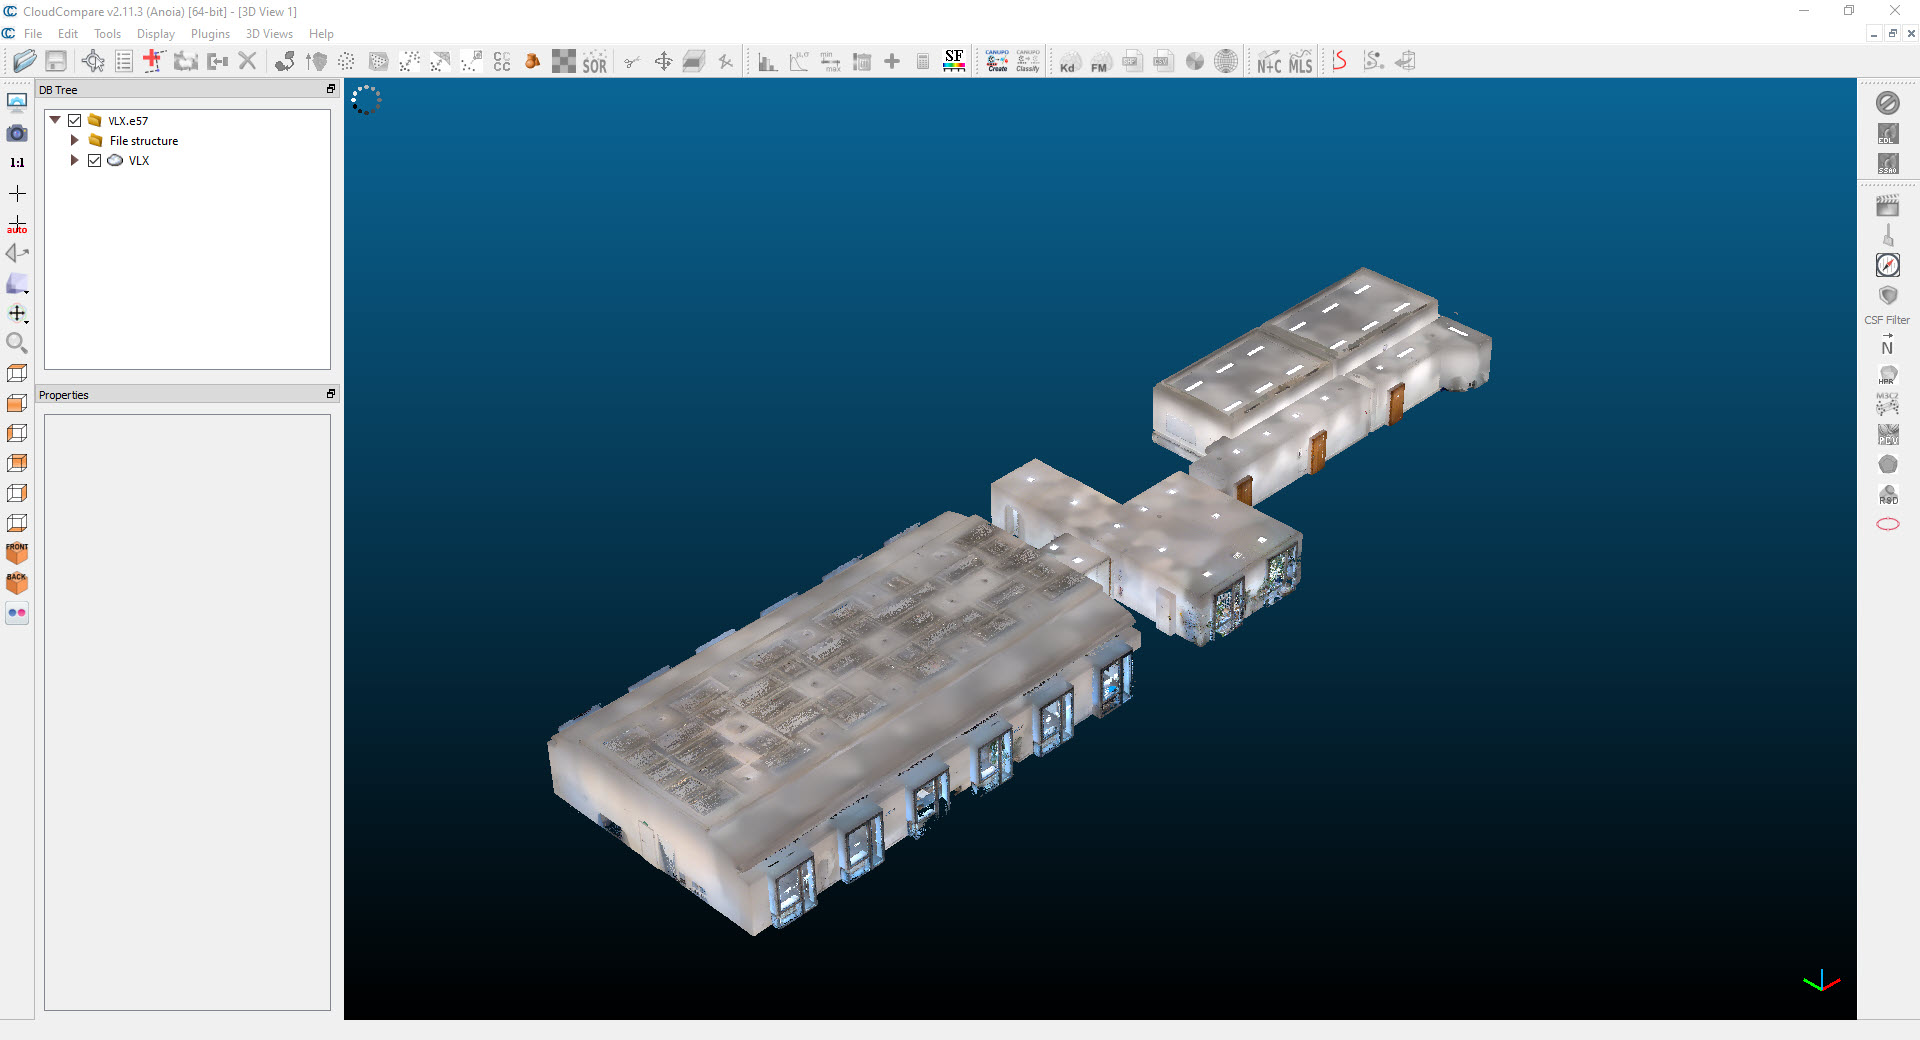The image size is (1920, 1040).
Task: Click the SOR filter icon
Action: pyautogui.click(x=594, y=62)
